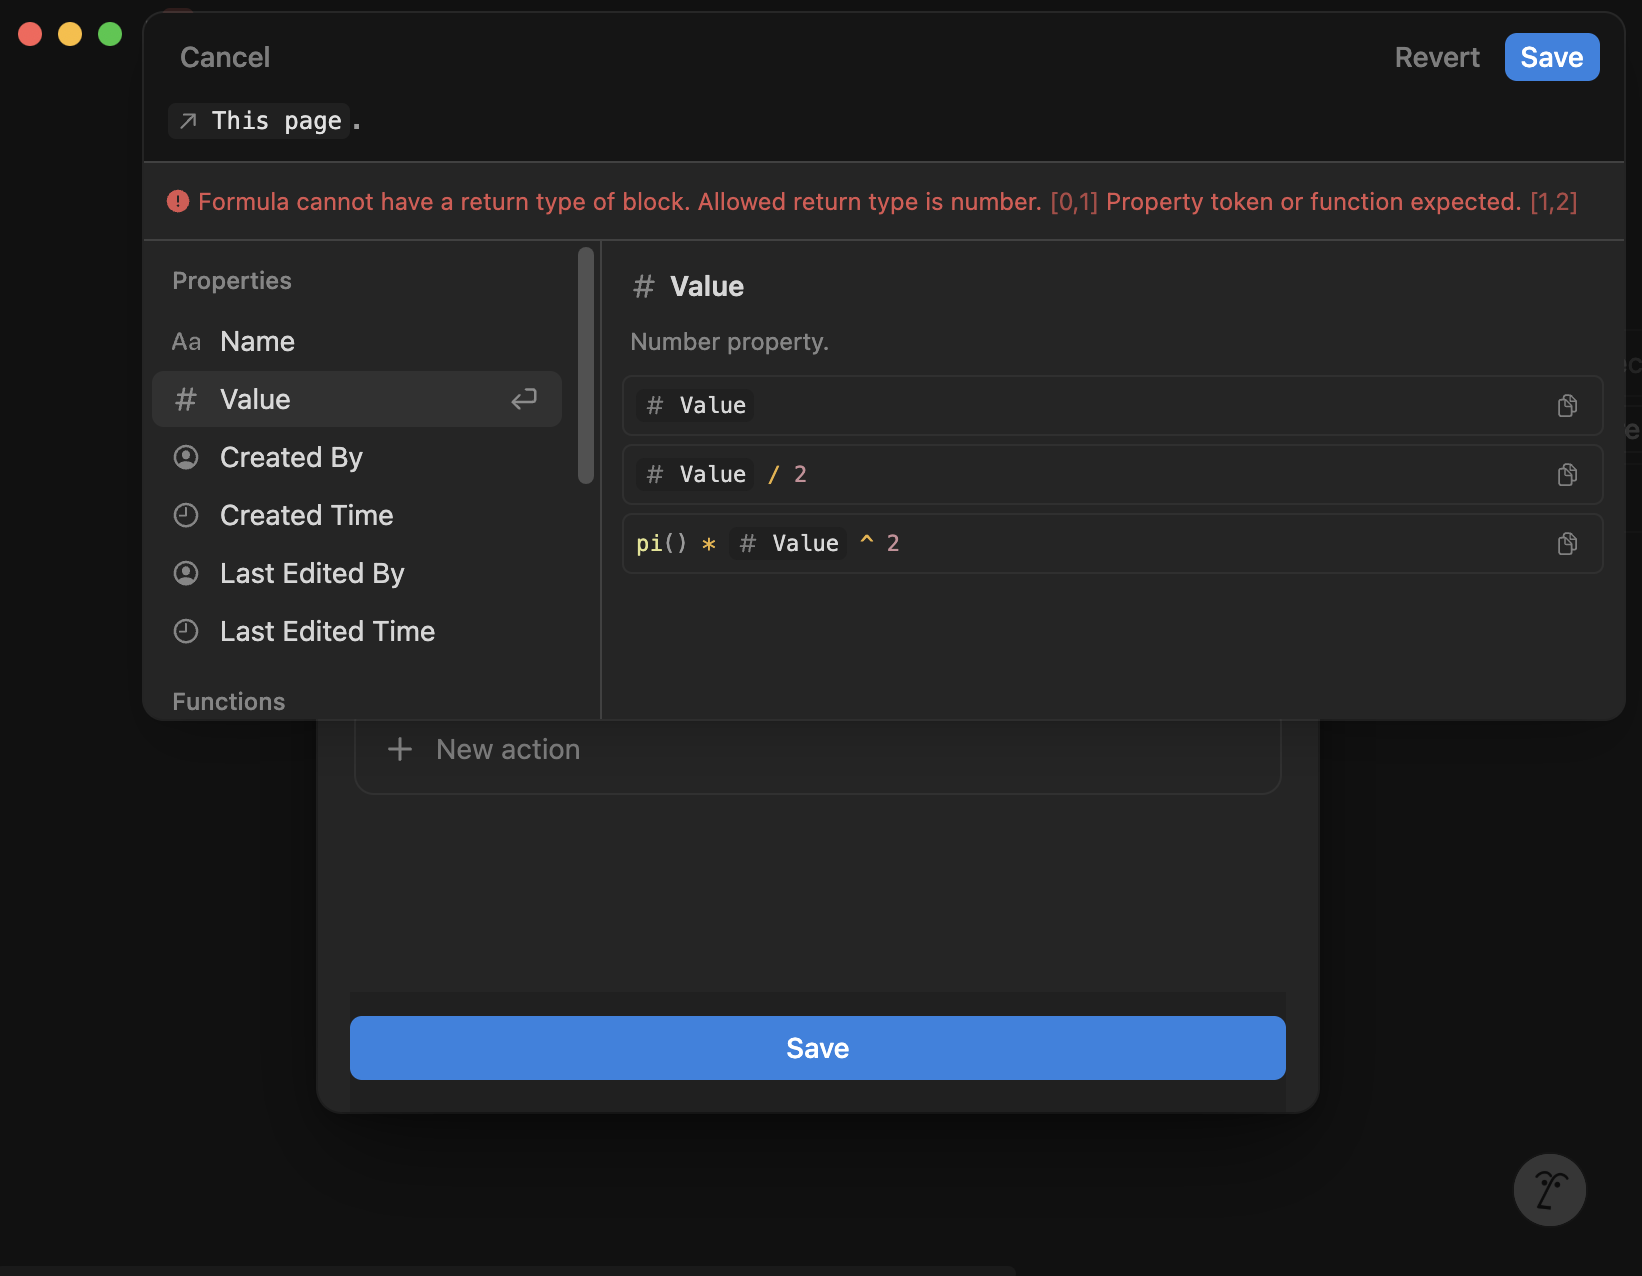Click Cancel to discard formula changes
The image size is (1642, 1276).
pyautogui.click(x=224, y=57)
